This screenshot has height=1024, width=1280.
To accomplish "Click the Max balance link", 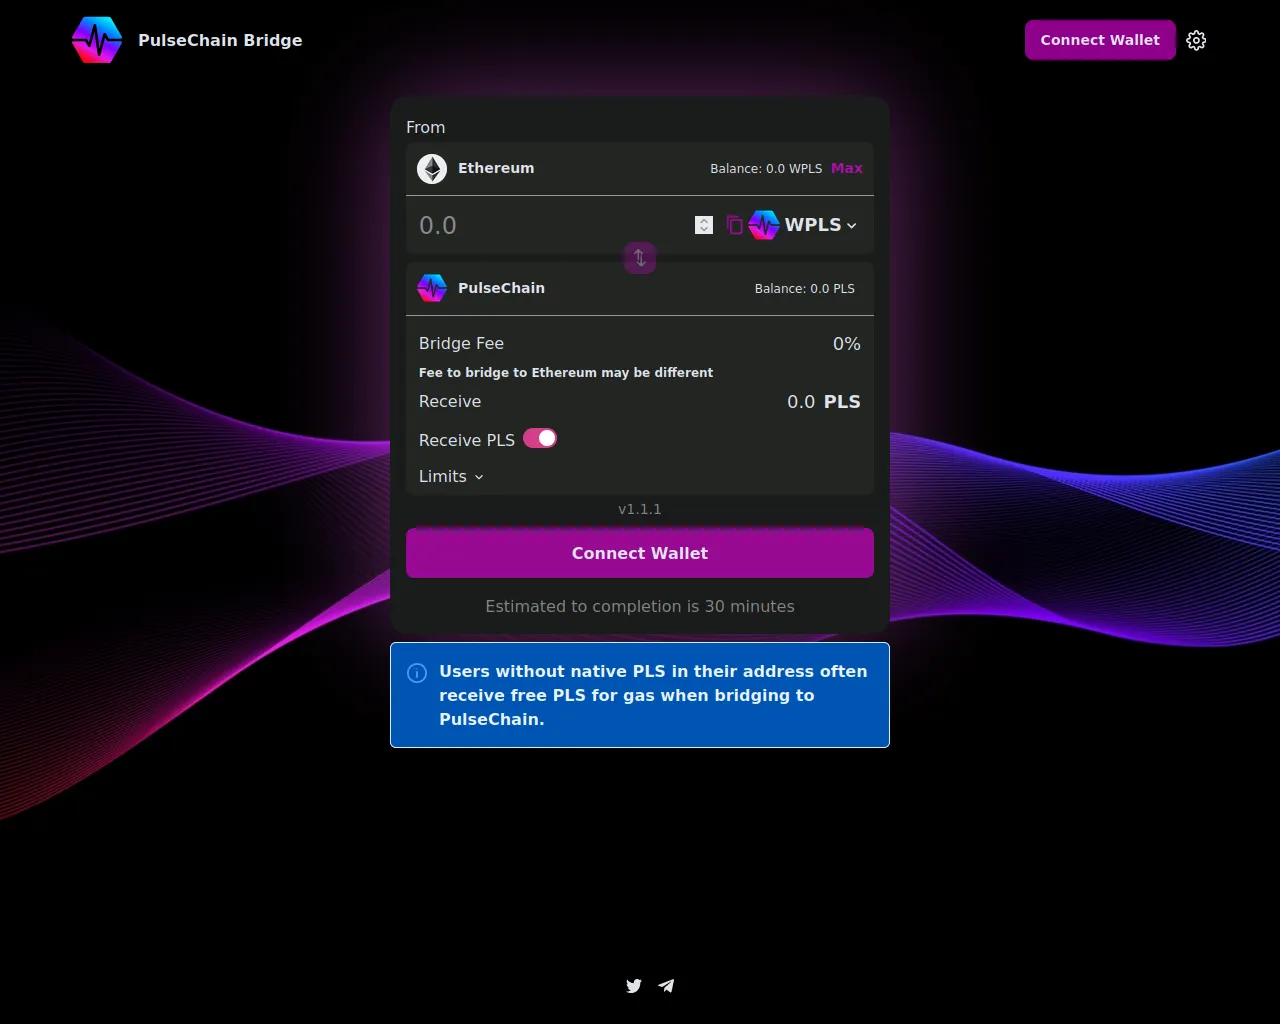I will [847, 168].
